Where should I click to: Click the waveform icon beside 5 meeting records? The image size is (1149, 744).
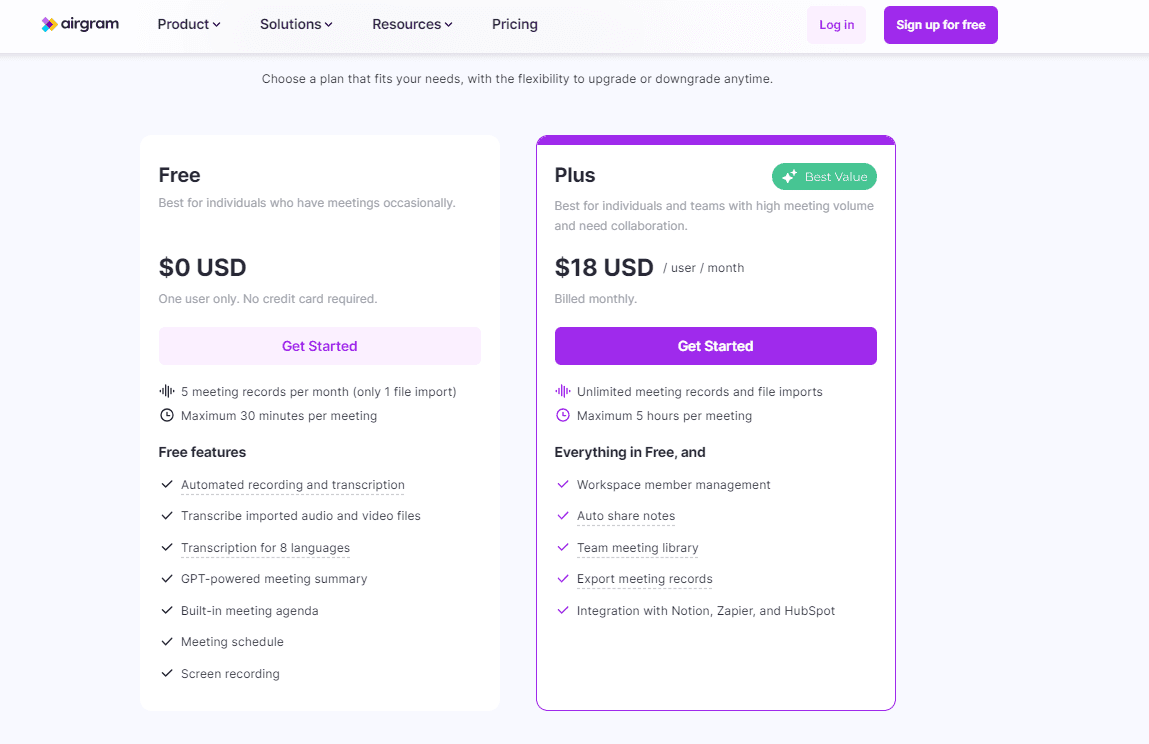tap(167, 391)
